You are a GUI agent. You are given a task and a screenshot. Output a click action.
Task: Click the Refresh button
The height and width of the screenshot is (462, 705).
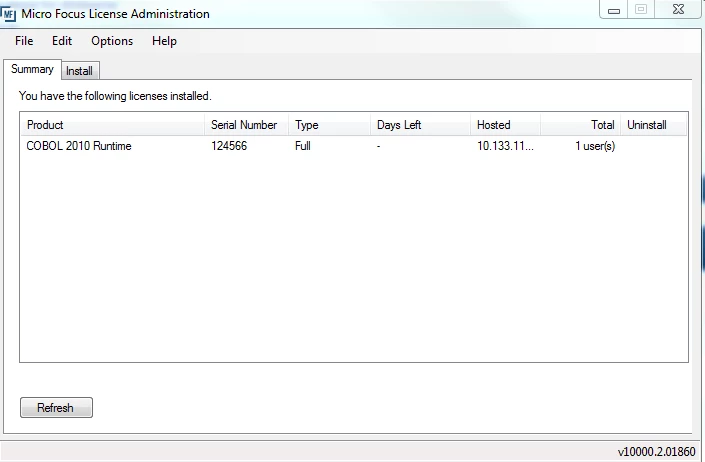tap(56, 408)
